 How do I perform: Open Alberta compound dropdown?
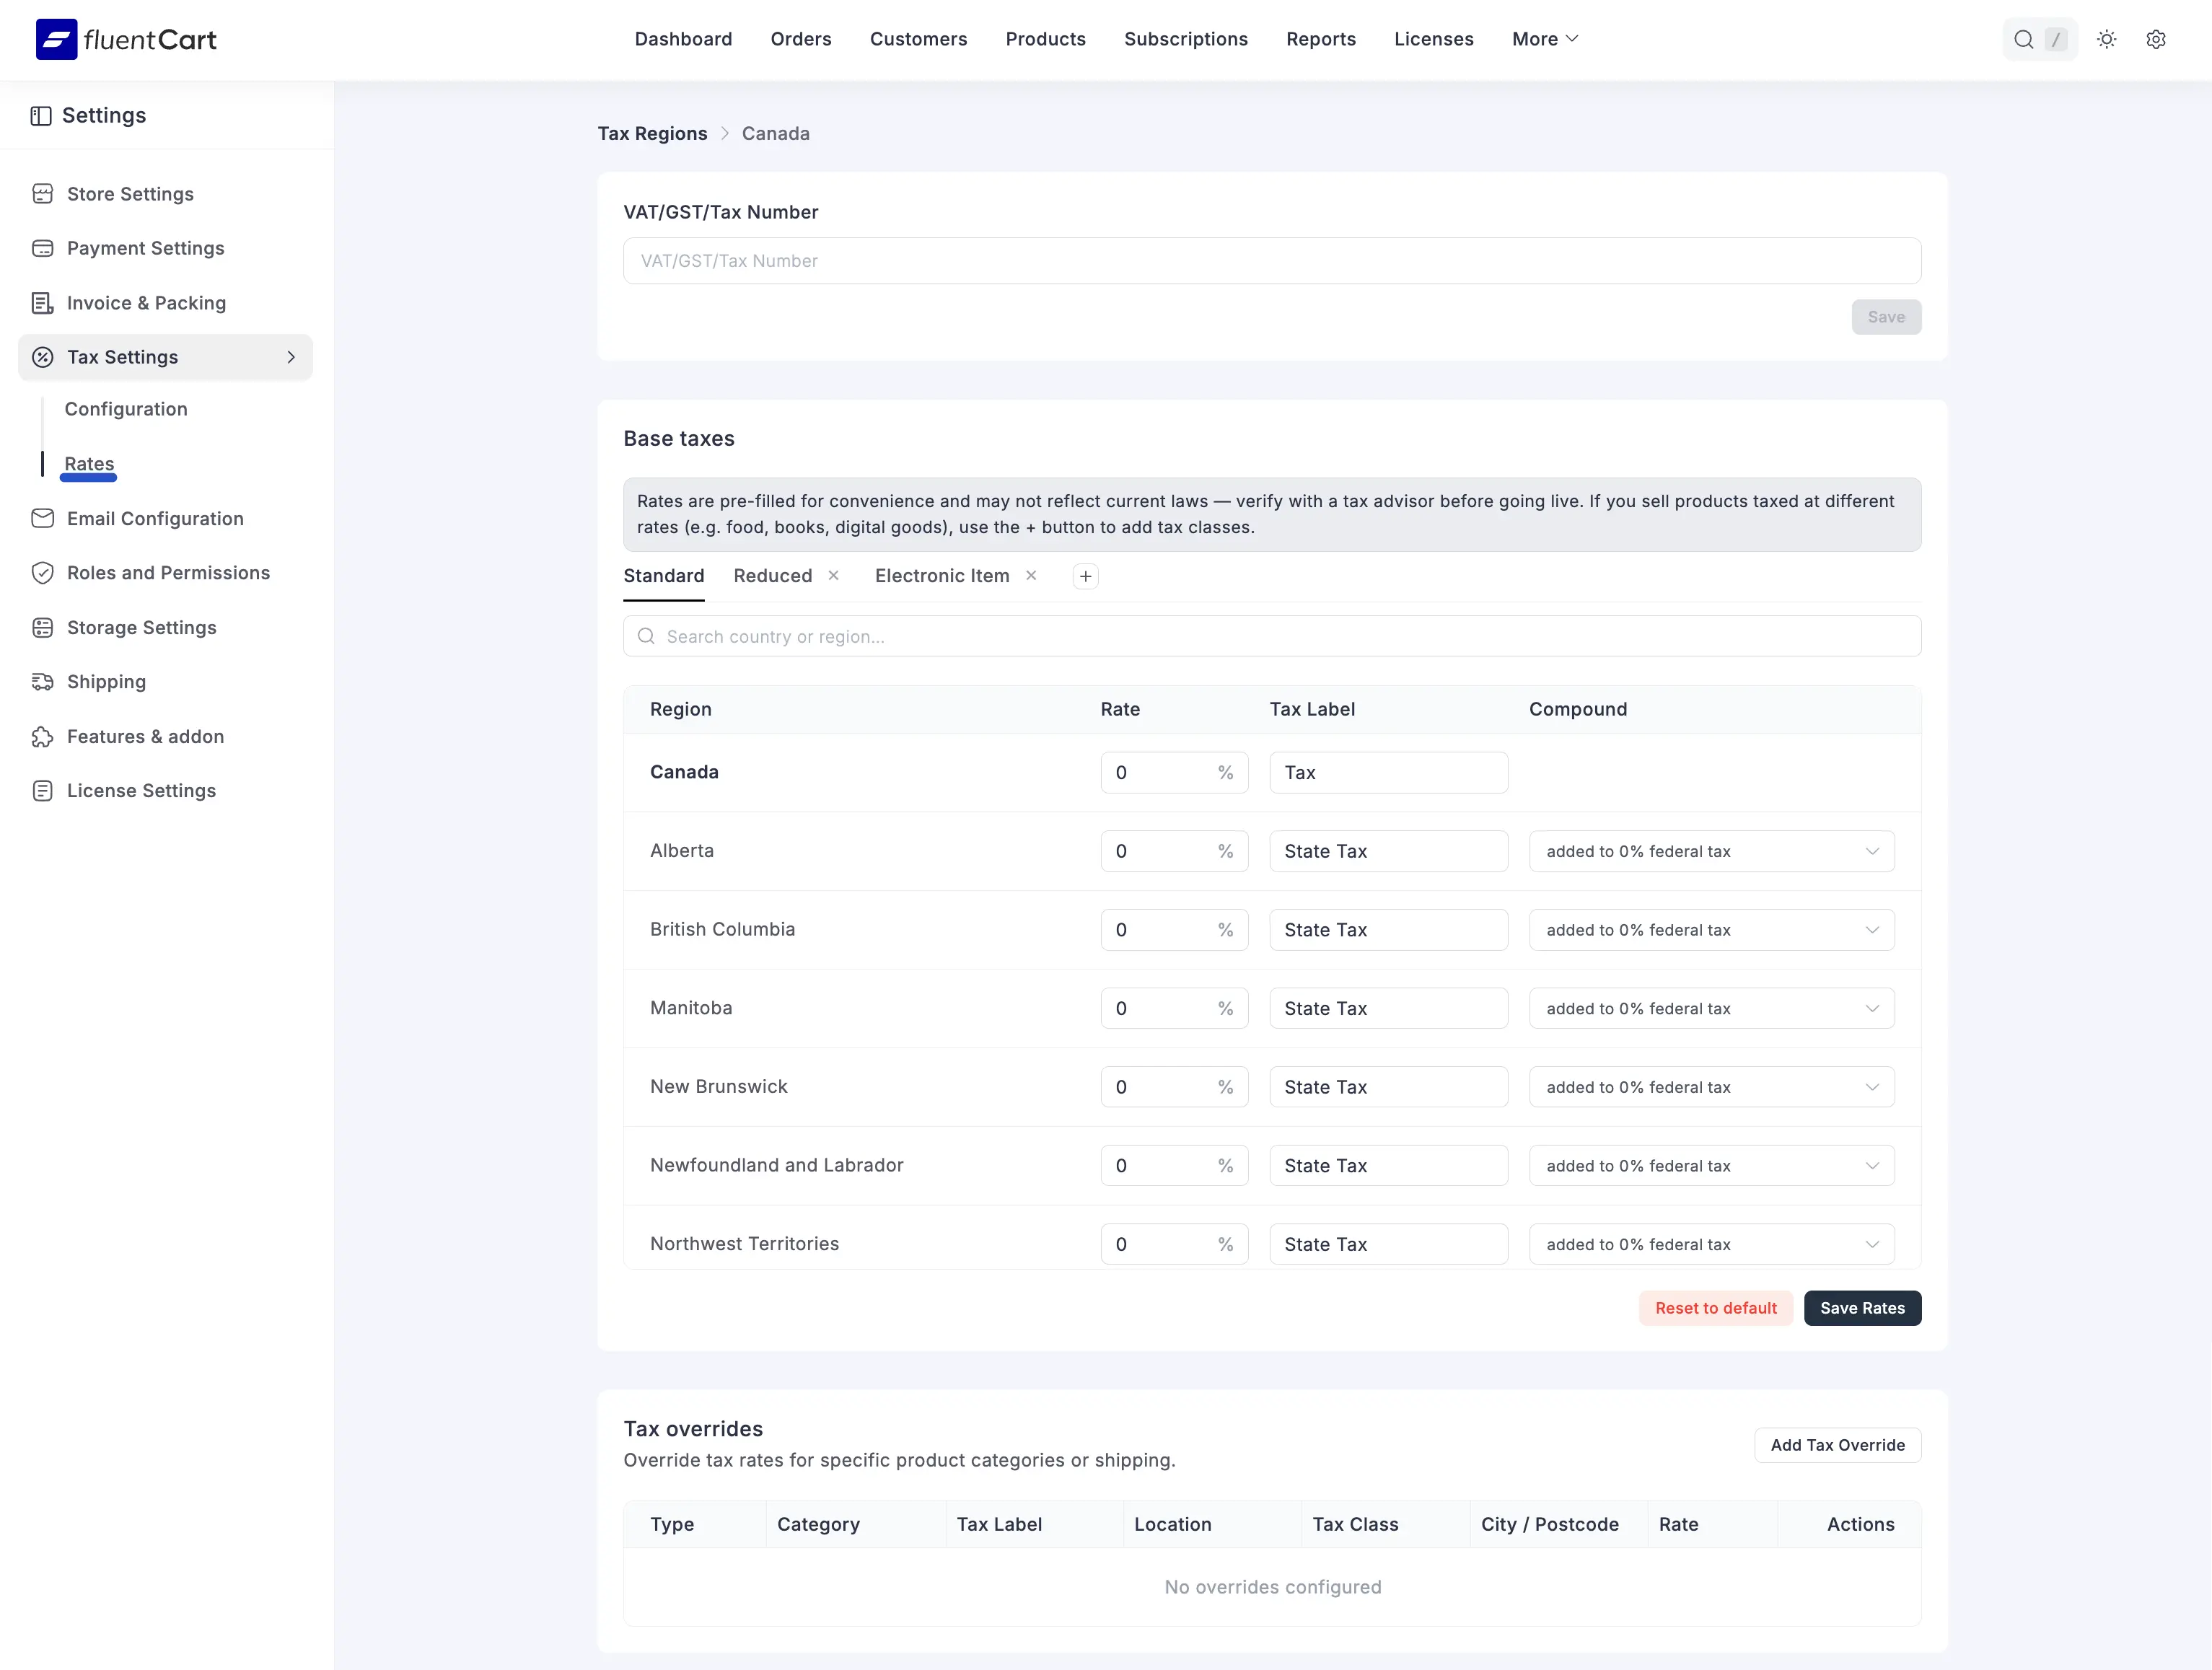tap(1711, 851)
